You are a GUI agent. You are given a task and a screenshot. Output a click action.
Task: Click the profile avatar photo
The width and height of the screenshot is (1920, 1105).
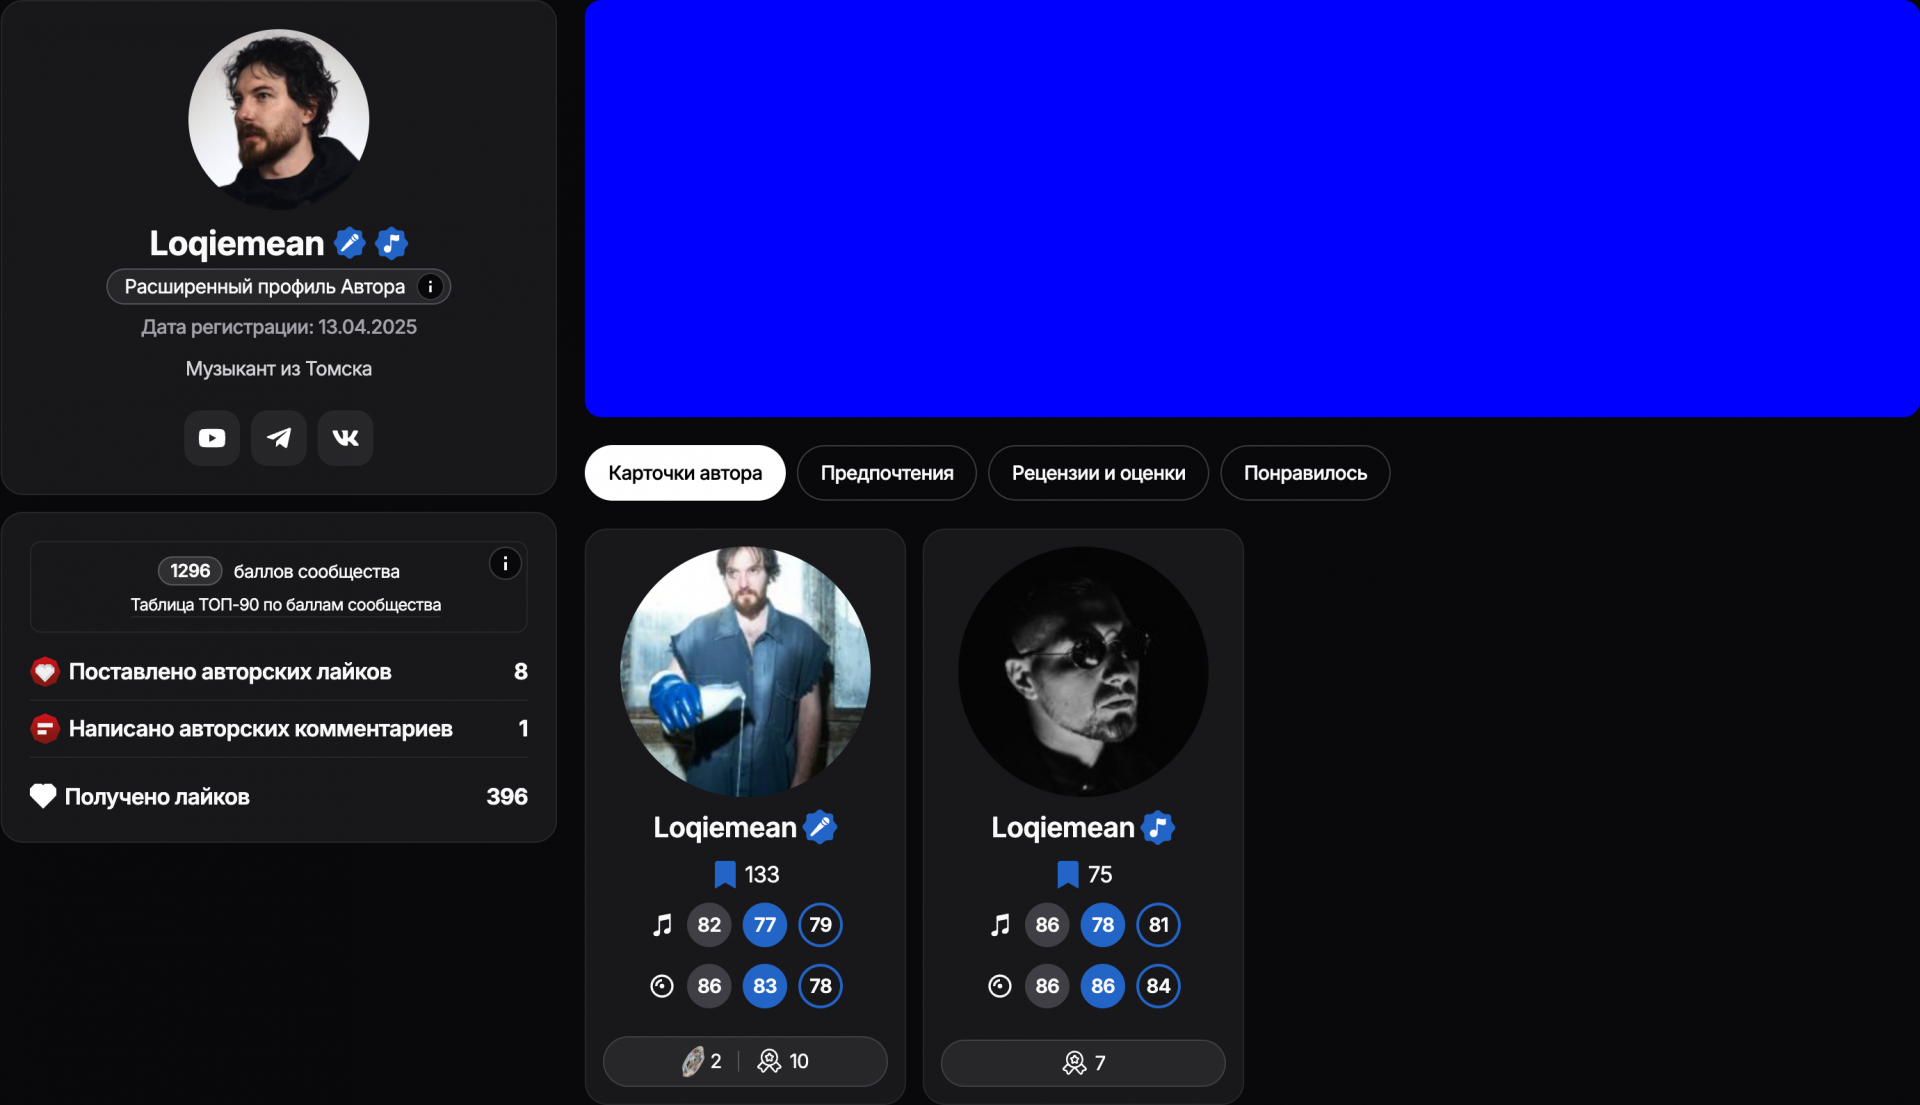click(278, 119)
